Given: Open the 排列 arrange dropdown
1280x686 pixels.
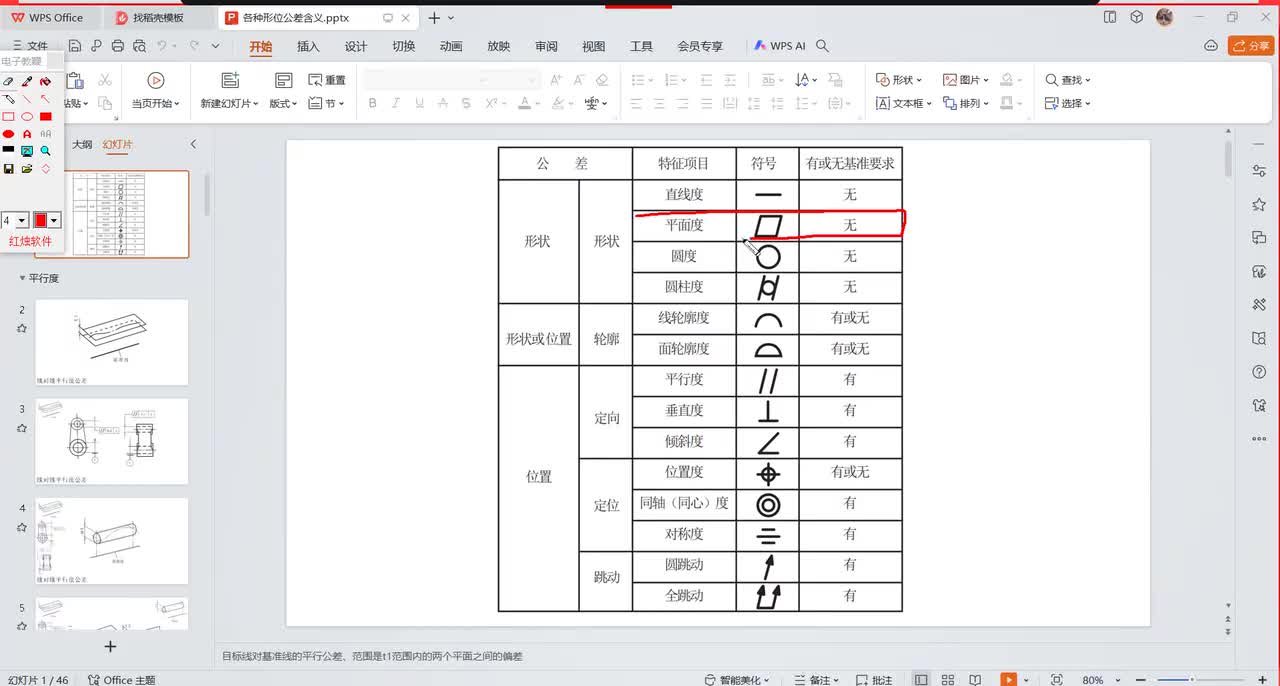Looking at the screenshot, I should 966,103.
